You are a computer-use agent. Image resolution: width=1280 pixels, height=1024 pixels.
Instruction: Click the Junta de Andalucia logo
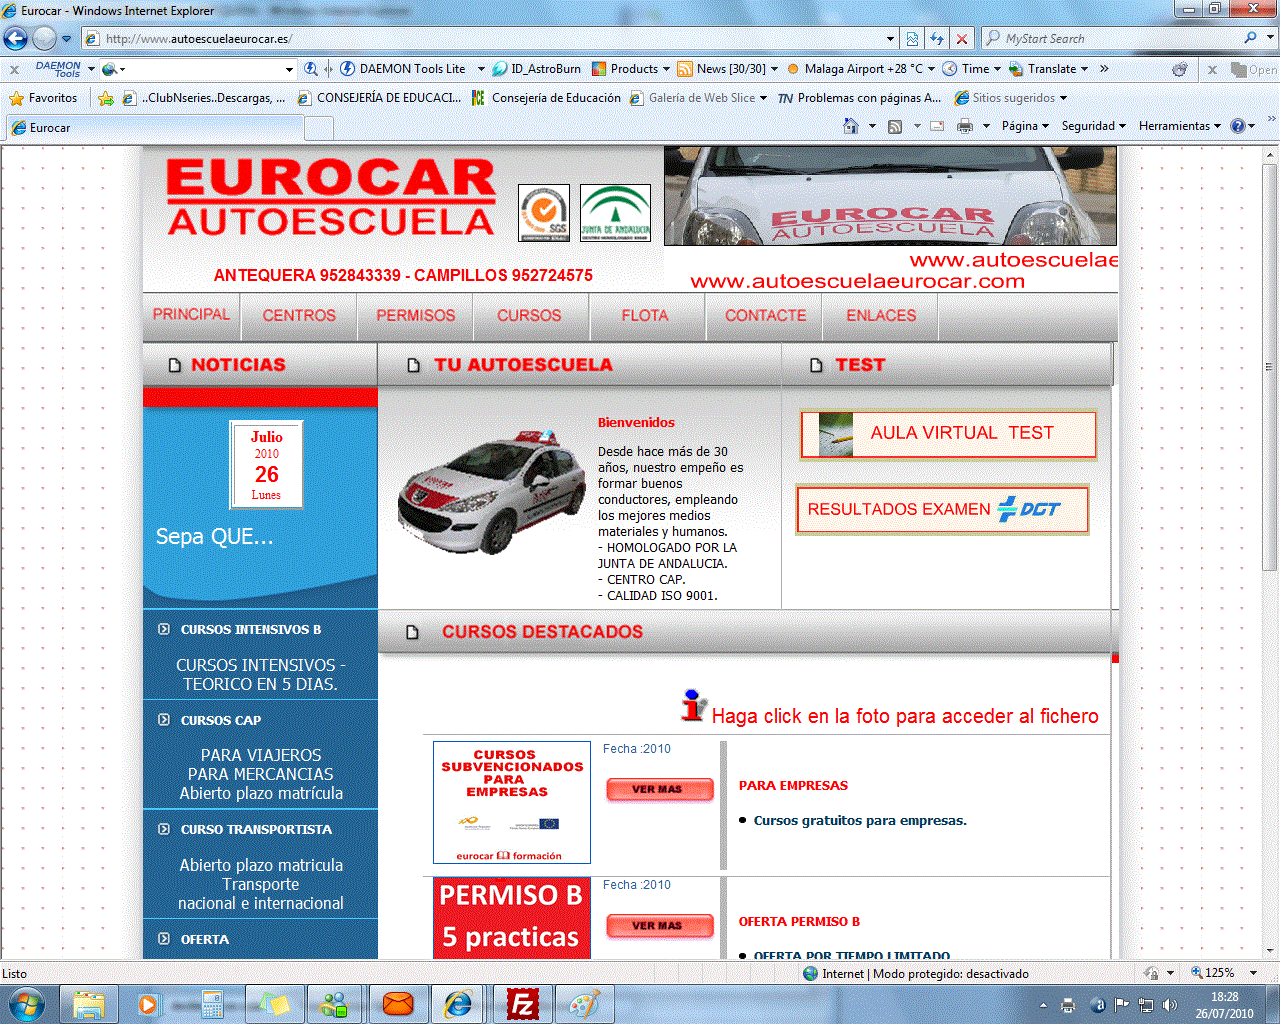[615, 213]
